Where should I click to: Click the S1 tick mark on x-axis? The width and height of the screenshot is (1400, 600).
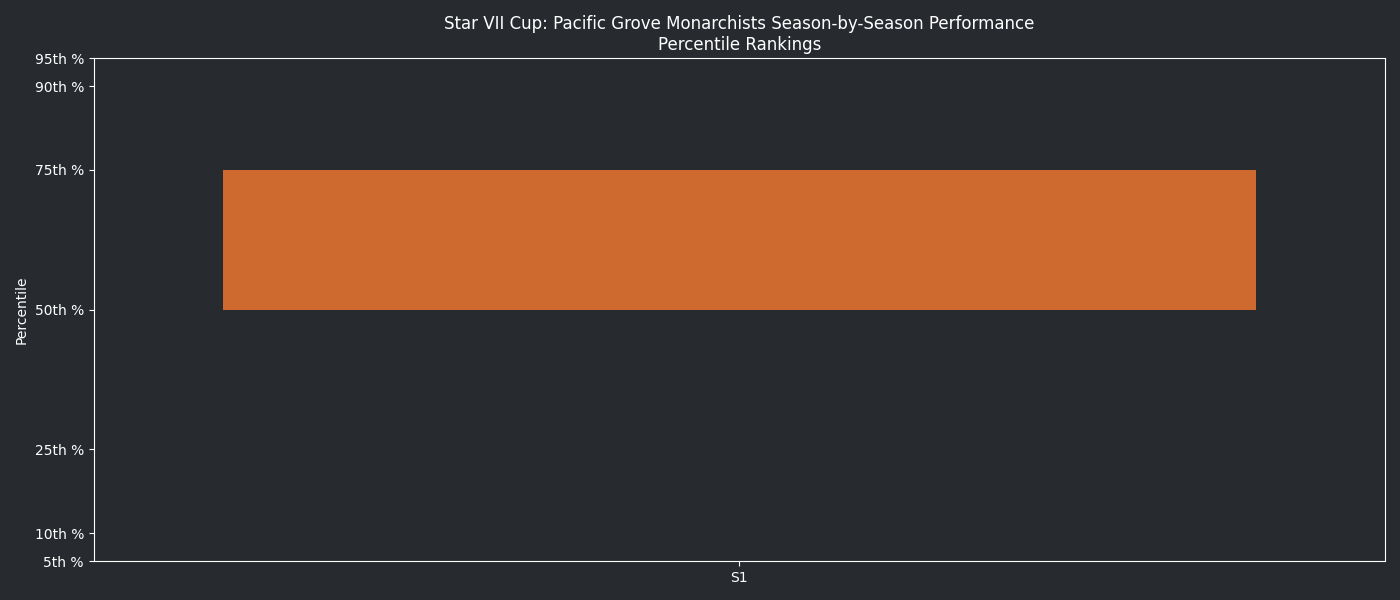tap(739, 564)
